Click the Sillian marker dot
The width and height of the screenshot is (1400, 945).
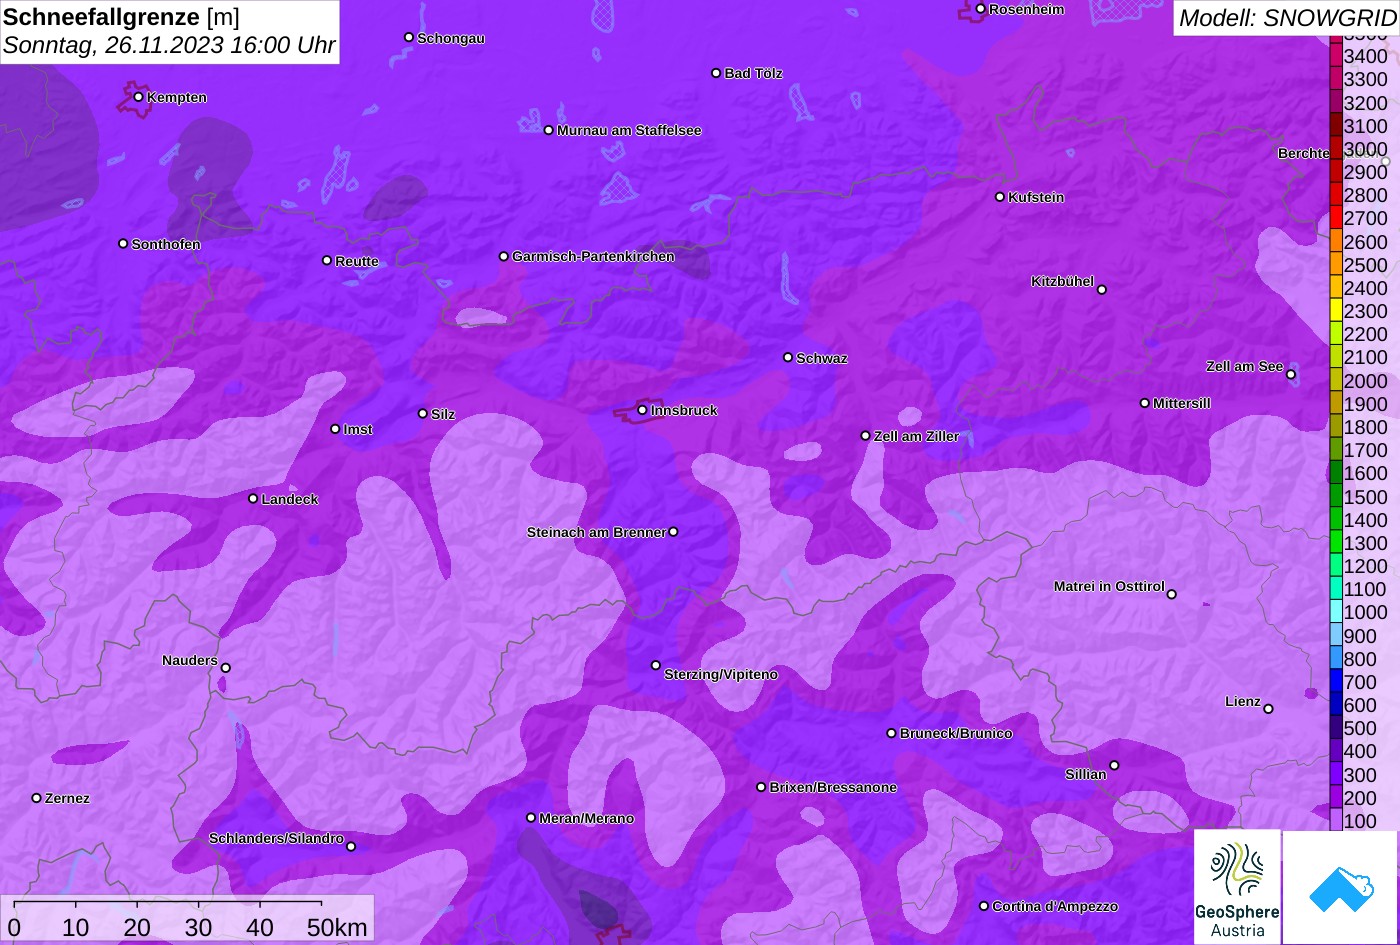point(1114,766)
